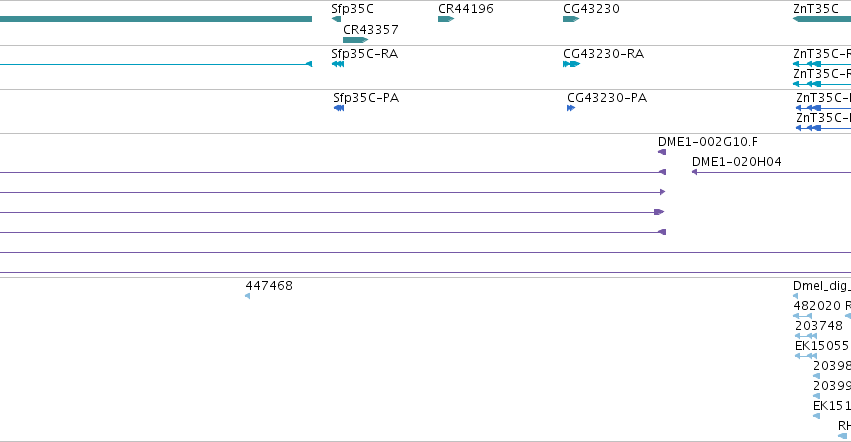Open the Sfp35C-PA protein label

click(x=366, y=98)
